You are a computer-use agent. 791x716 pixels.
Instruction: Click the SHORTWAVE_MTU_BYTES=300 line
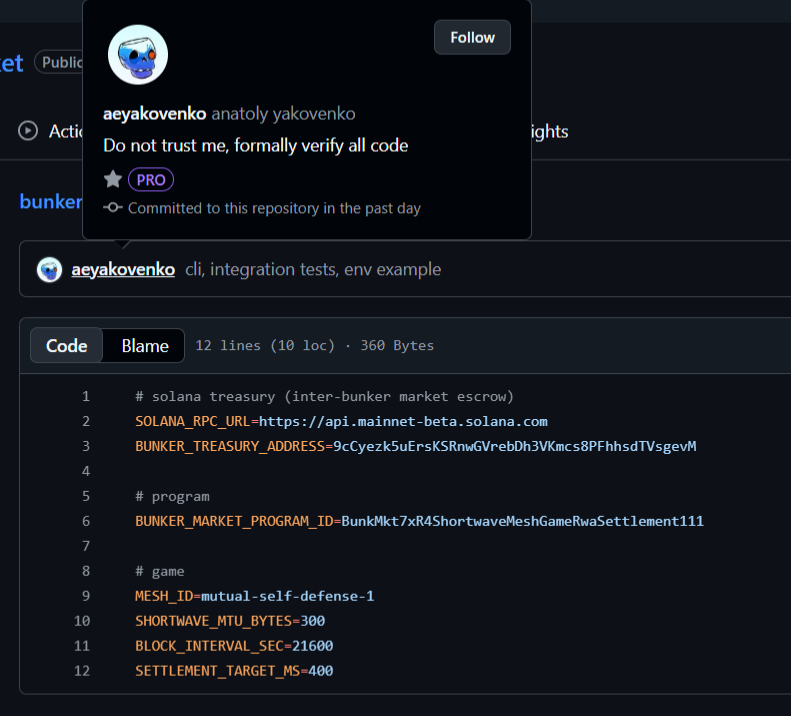230,621
